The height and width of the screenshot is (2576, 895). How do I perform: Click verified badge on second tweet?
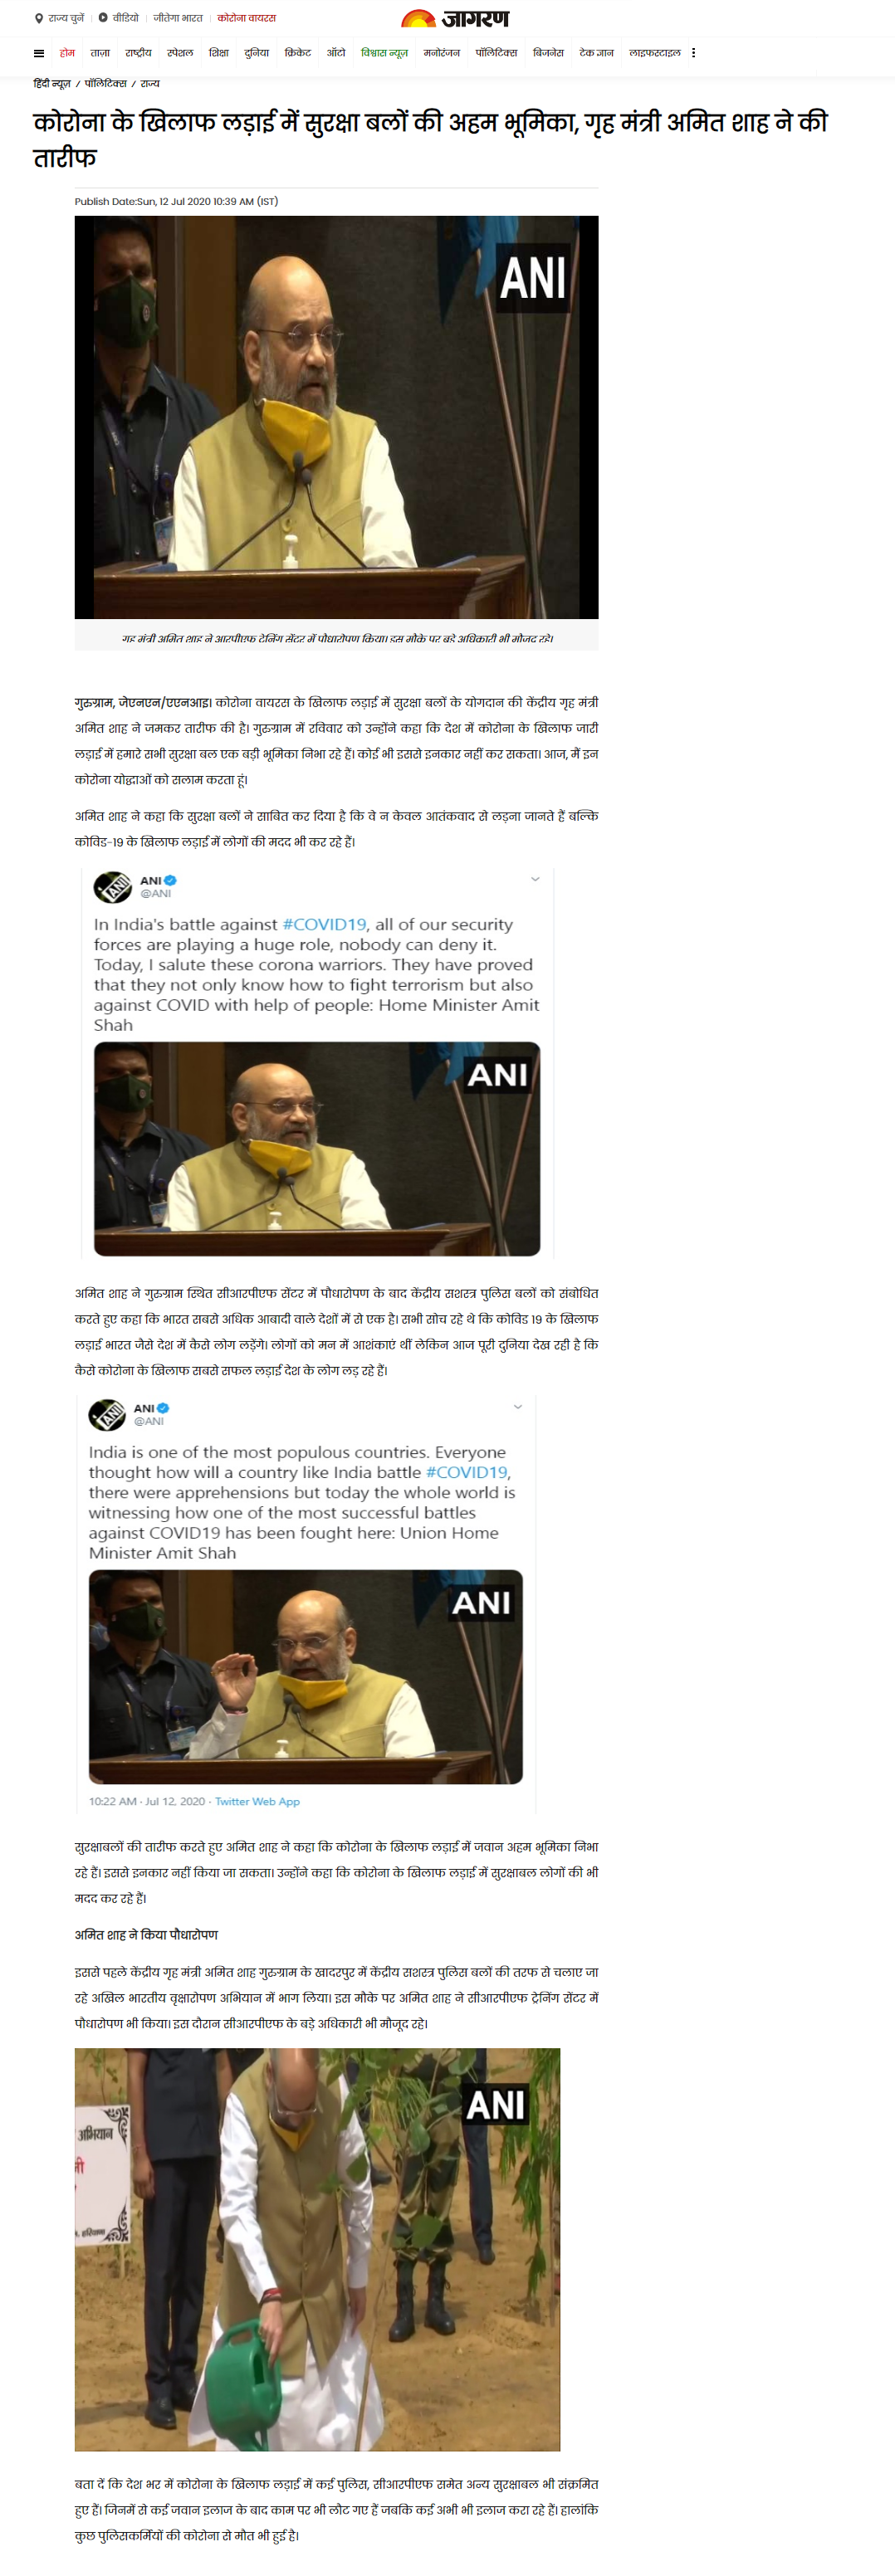click(x=163, y=1407)
